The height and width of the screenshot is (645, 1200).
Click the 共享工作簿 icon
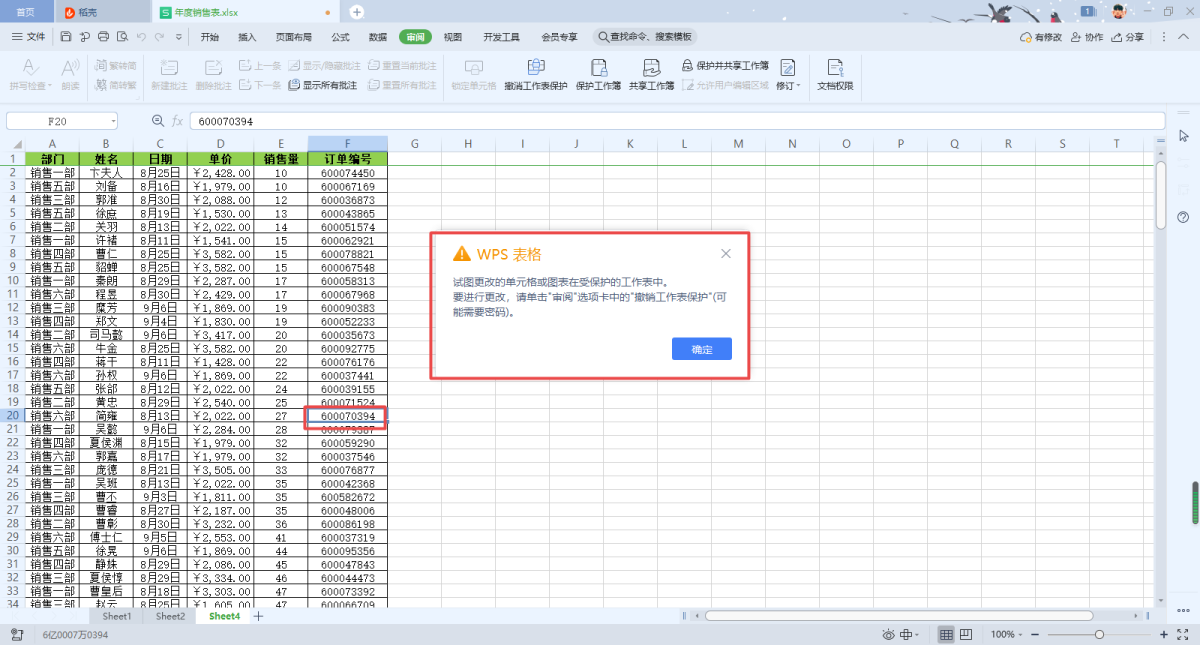(651, 69)
